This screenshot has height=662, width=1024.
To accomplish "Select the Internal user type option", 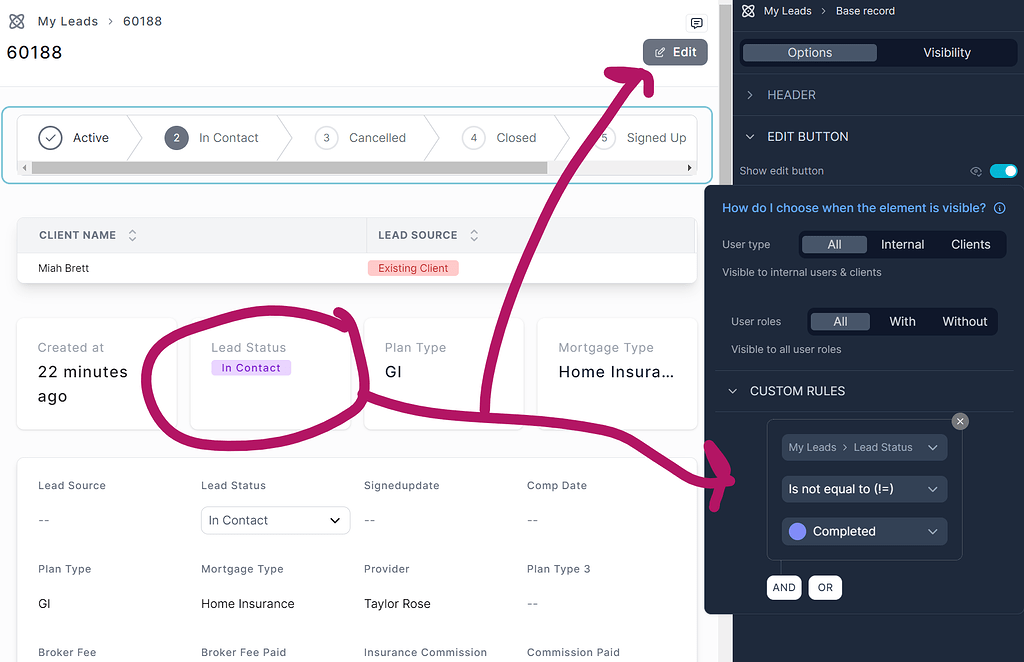I will [x=902, y=244].
